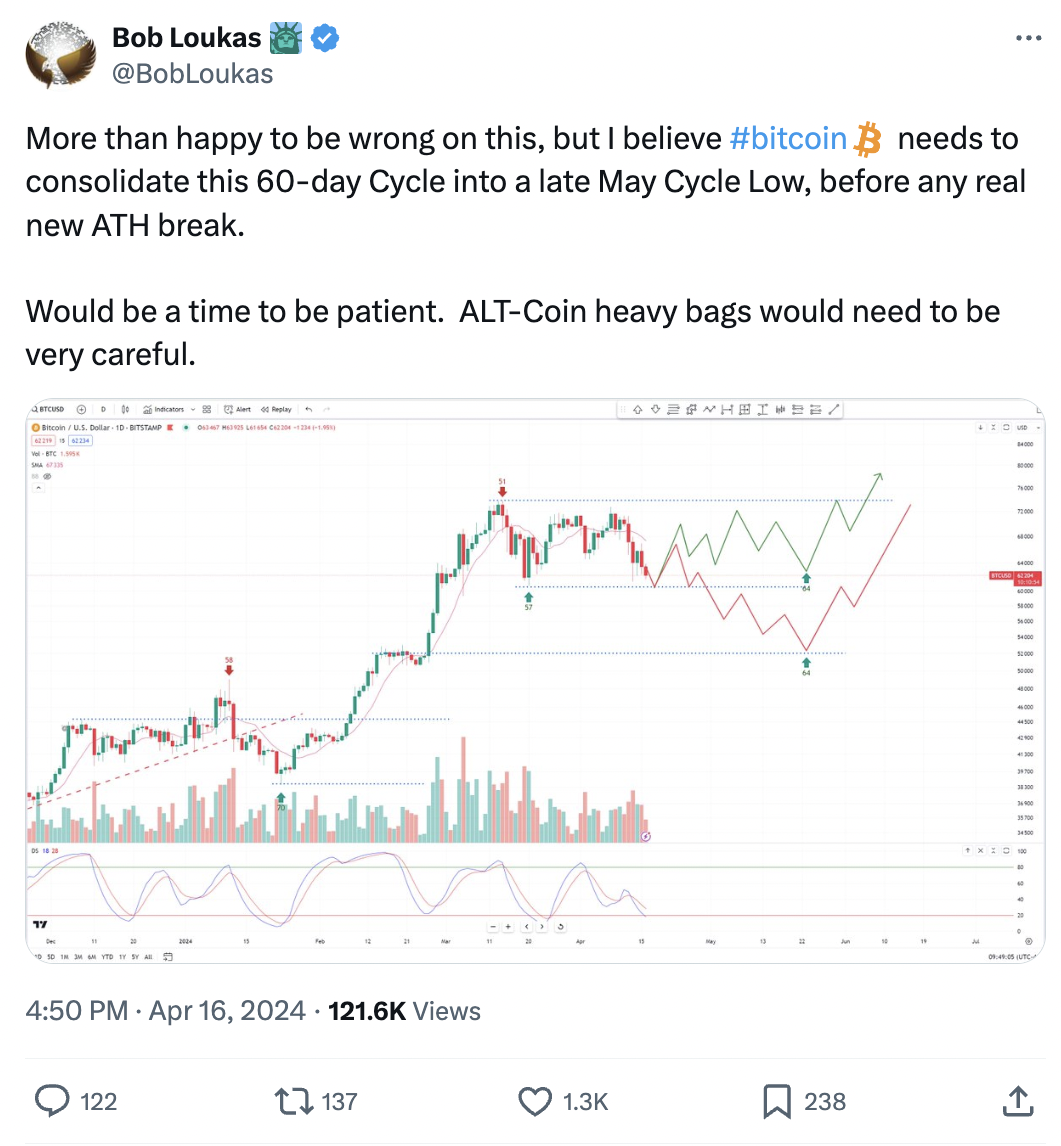Image resolution: width=1061 pixels, height=1146 pixels.
Task: Open Bob Loukas profile picture
Action: pos(61,55)
